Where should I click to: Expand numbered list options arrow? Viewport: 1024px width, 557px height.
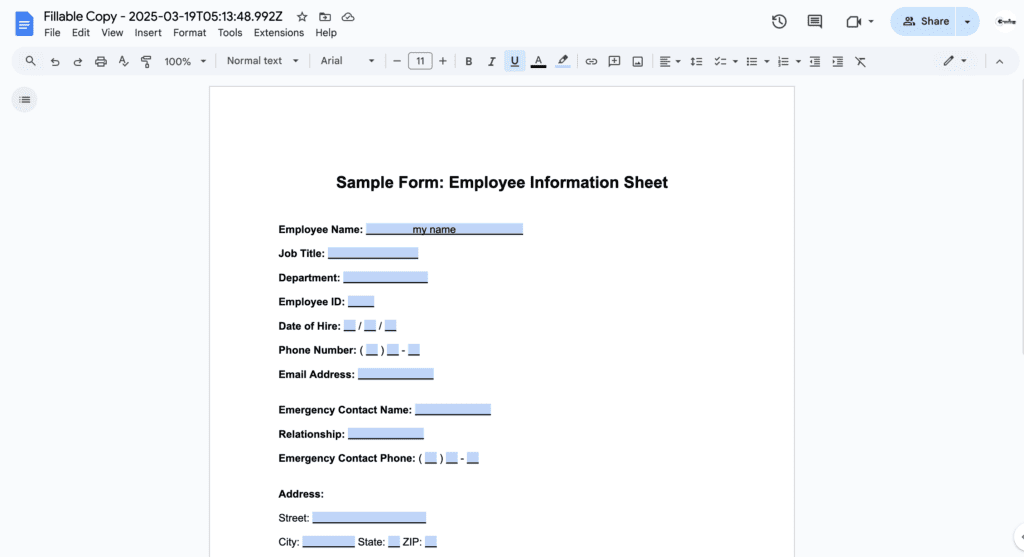coord(798,62)
